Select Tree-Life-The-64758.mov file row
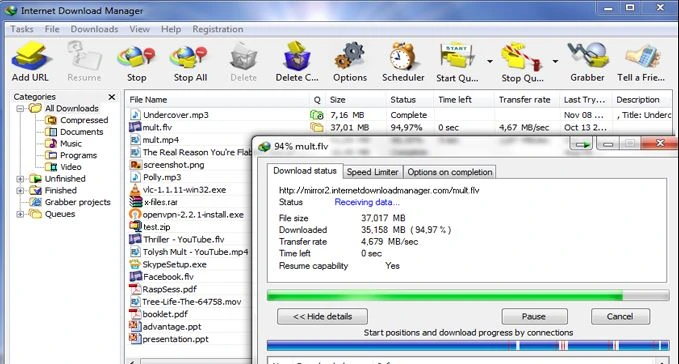Screen dimensions: 679x364 (191, 301)
